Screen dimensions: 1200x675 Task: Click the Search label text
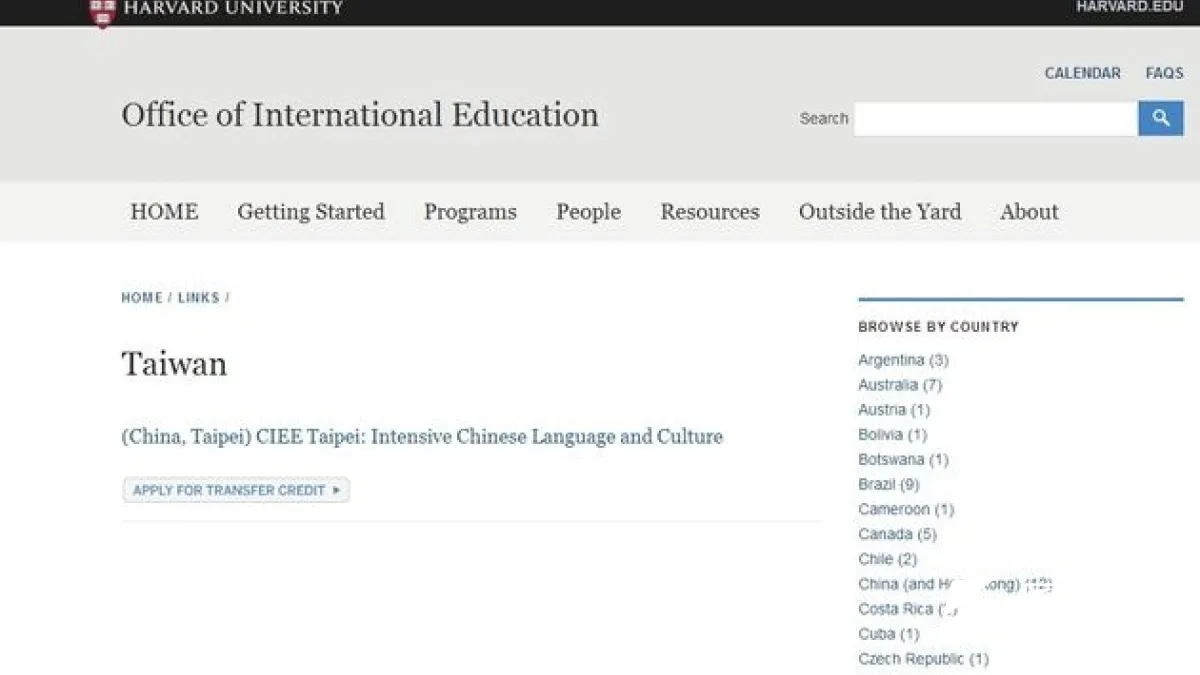coord(824,118)
